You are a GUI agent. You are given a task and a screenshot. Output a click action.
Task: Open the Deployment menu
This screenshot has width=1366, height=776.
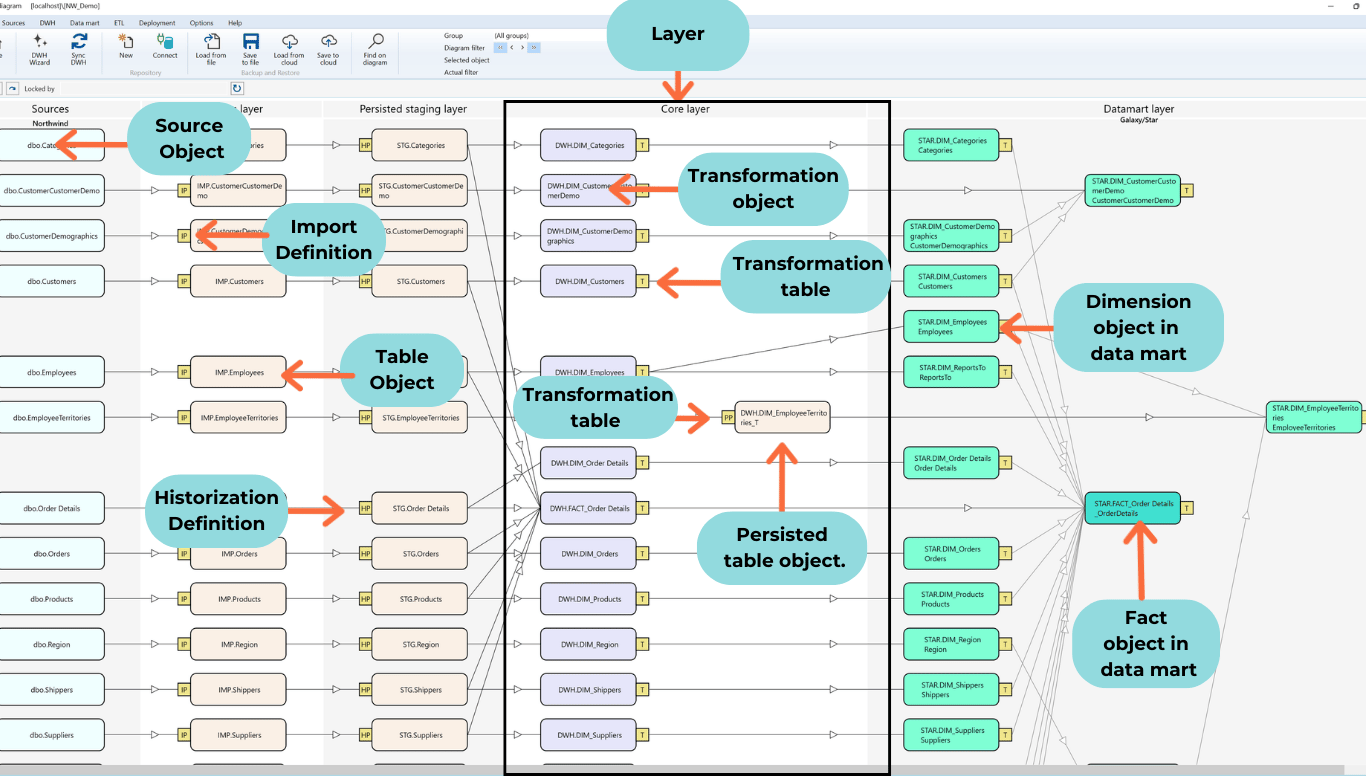157,22
